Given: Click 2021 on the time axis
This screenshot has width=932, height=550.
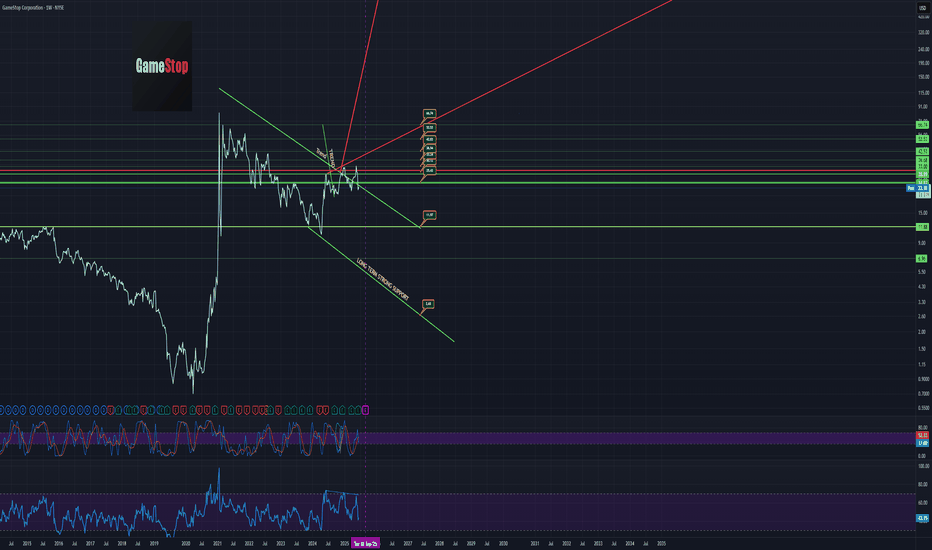Looking at the screenshot, I should coord(217,543).
